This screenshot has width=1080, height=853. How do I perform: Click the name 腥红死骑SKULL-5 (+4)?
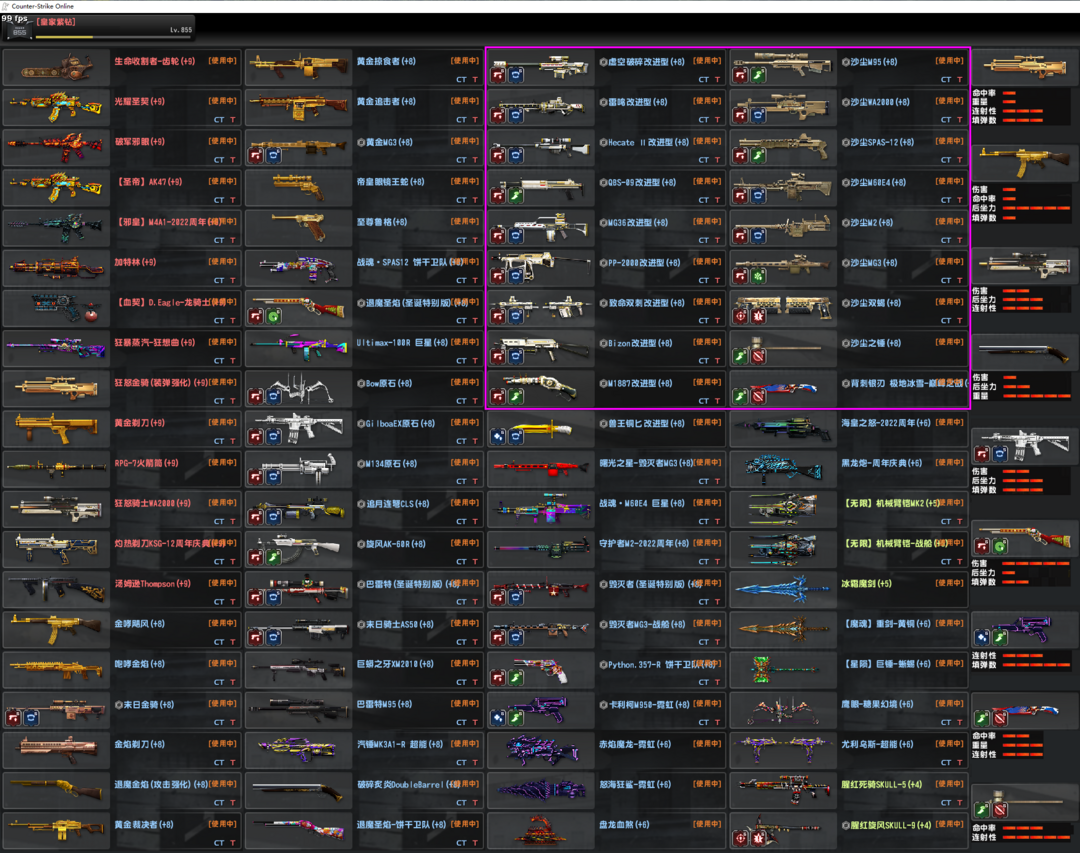[882, 784]
